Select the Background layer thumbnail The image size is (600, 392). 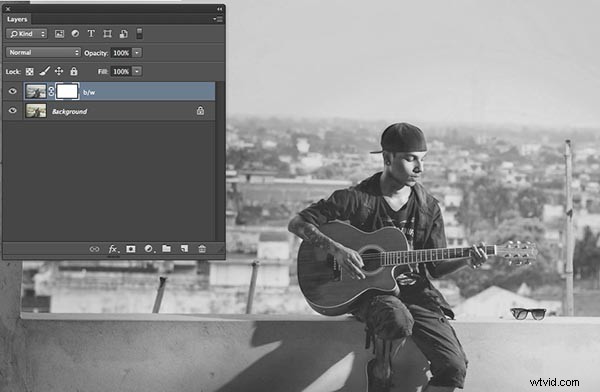coord(36,111)
